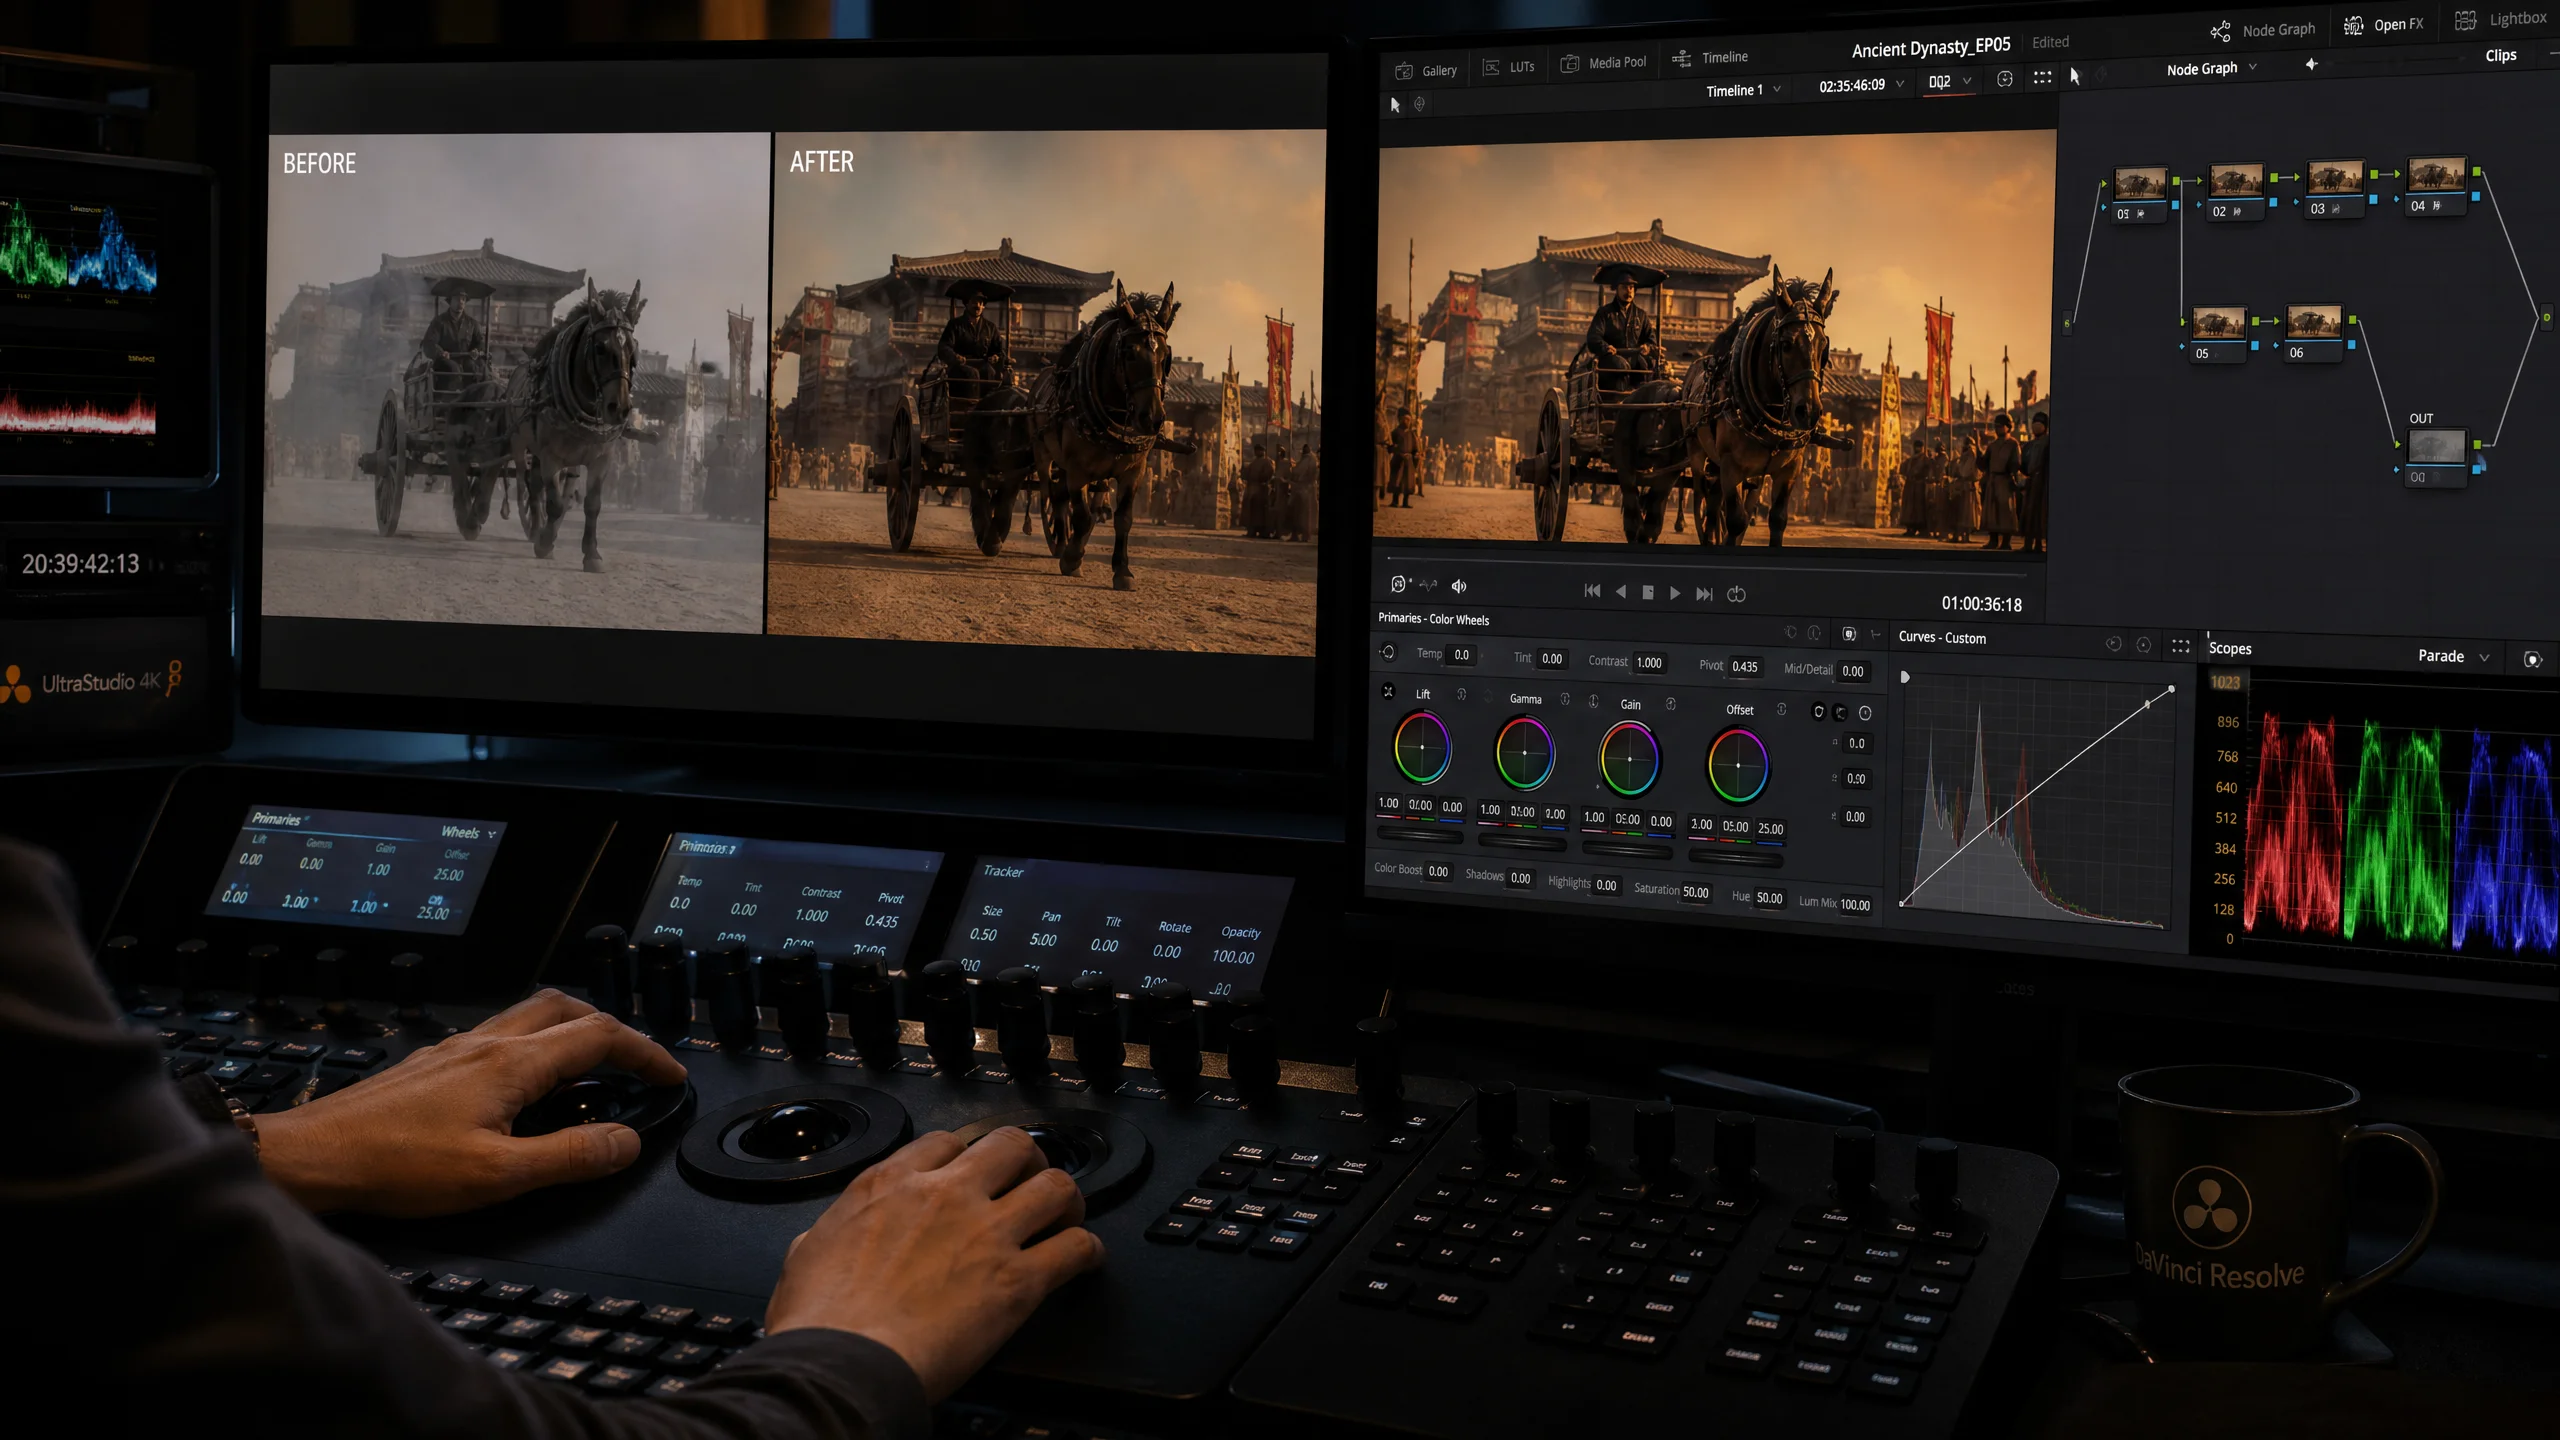Mute the viewer audio
This screenshot has width=2560, height=1440.
pyautogui.click(x=1459, y=586)
